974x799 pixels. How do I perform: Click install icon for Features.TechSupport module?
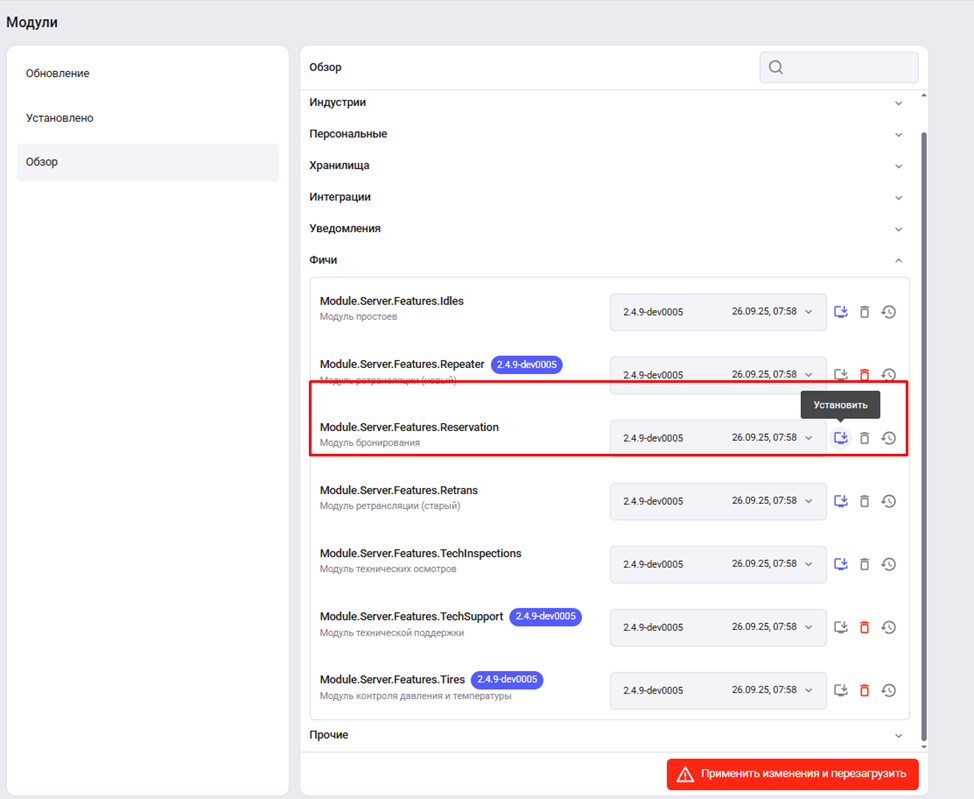841,627
